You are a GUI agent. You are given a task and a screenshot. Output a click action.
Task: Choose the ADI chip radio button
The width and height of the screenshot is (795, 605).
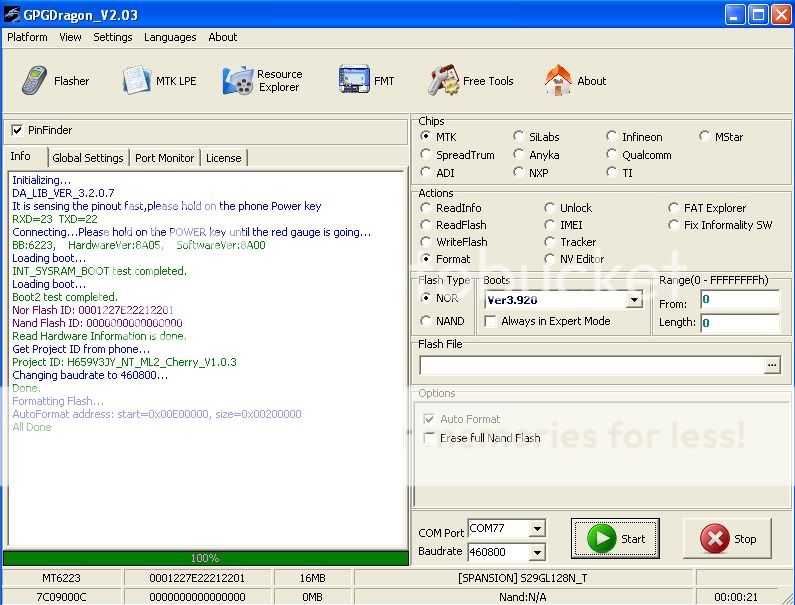point(426,172)
